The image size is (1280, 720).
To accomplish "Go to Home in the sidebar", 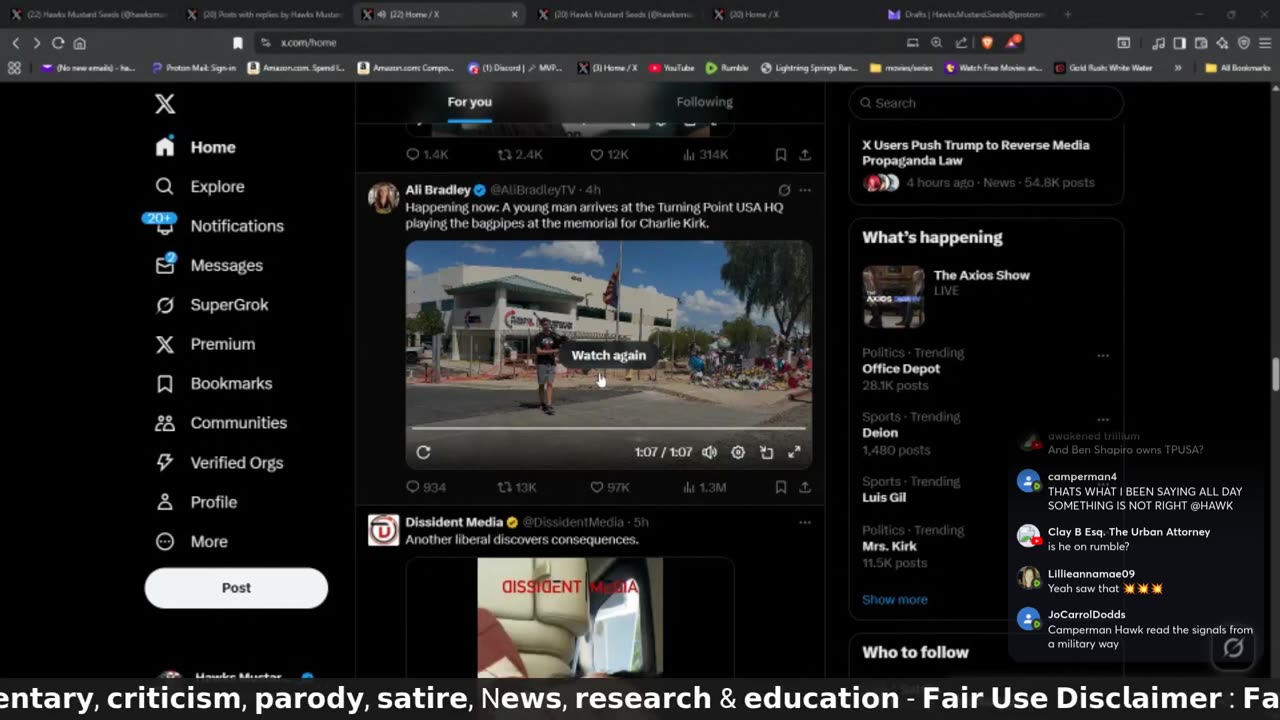I will click(196, 147).
